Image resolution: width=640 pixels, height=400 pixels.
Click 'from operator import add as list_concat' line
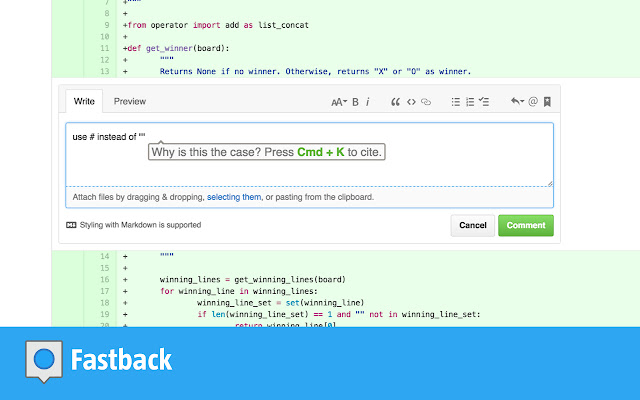pyautogui.click(x=218, y=25)
